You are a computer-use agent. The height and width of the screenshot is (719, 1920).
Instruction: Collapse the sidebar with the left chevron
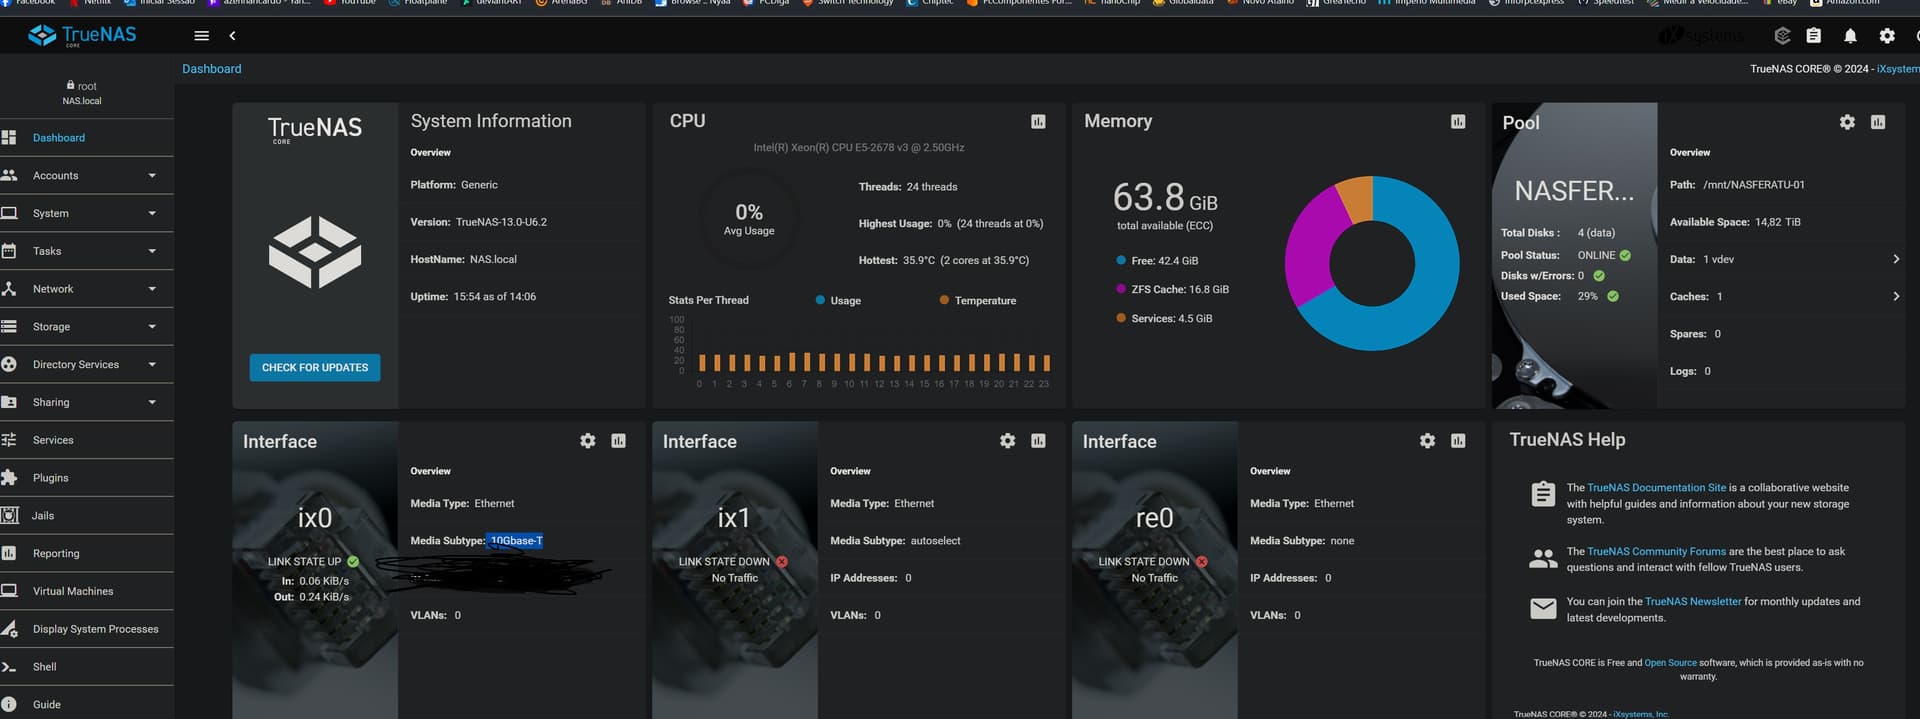pyautogui.click(x=233, y=35)
